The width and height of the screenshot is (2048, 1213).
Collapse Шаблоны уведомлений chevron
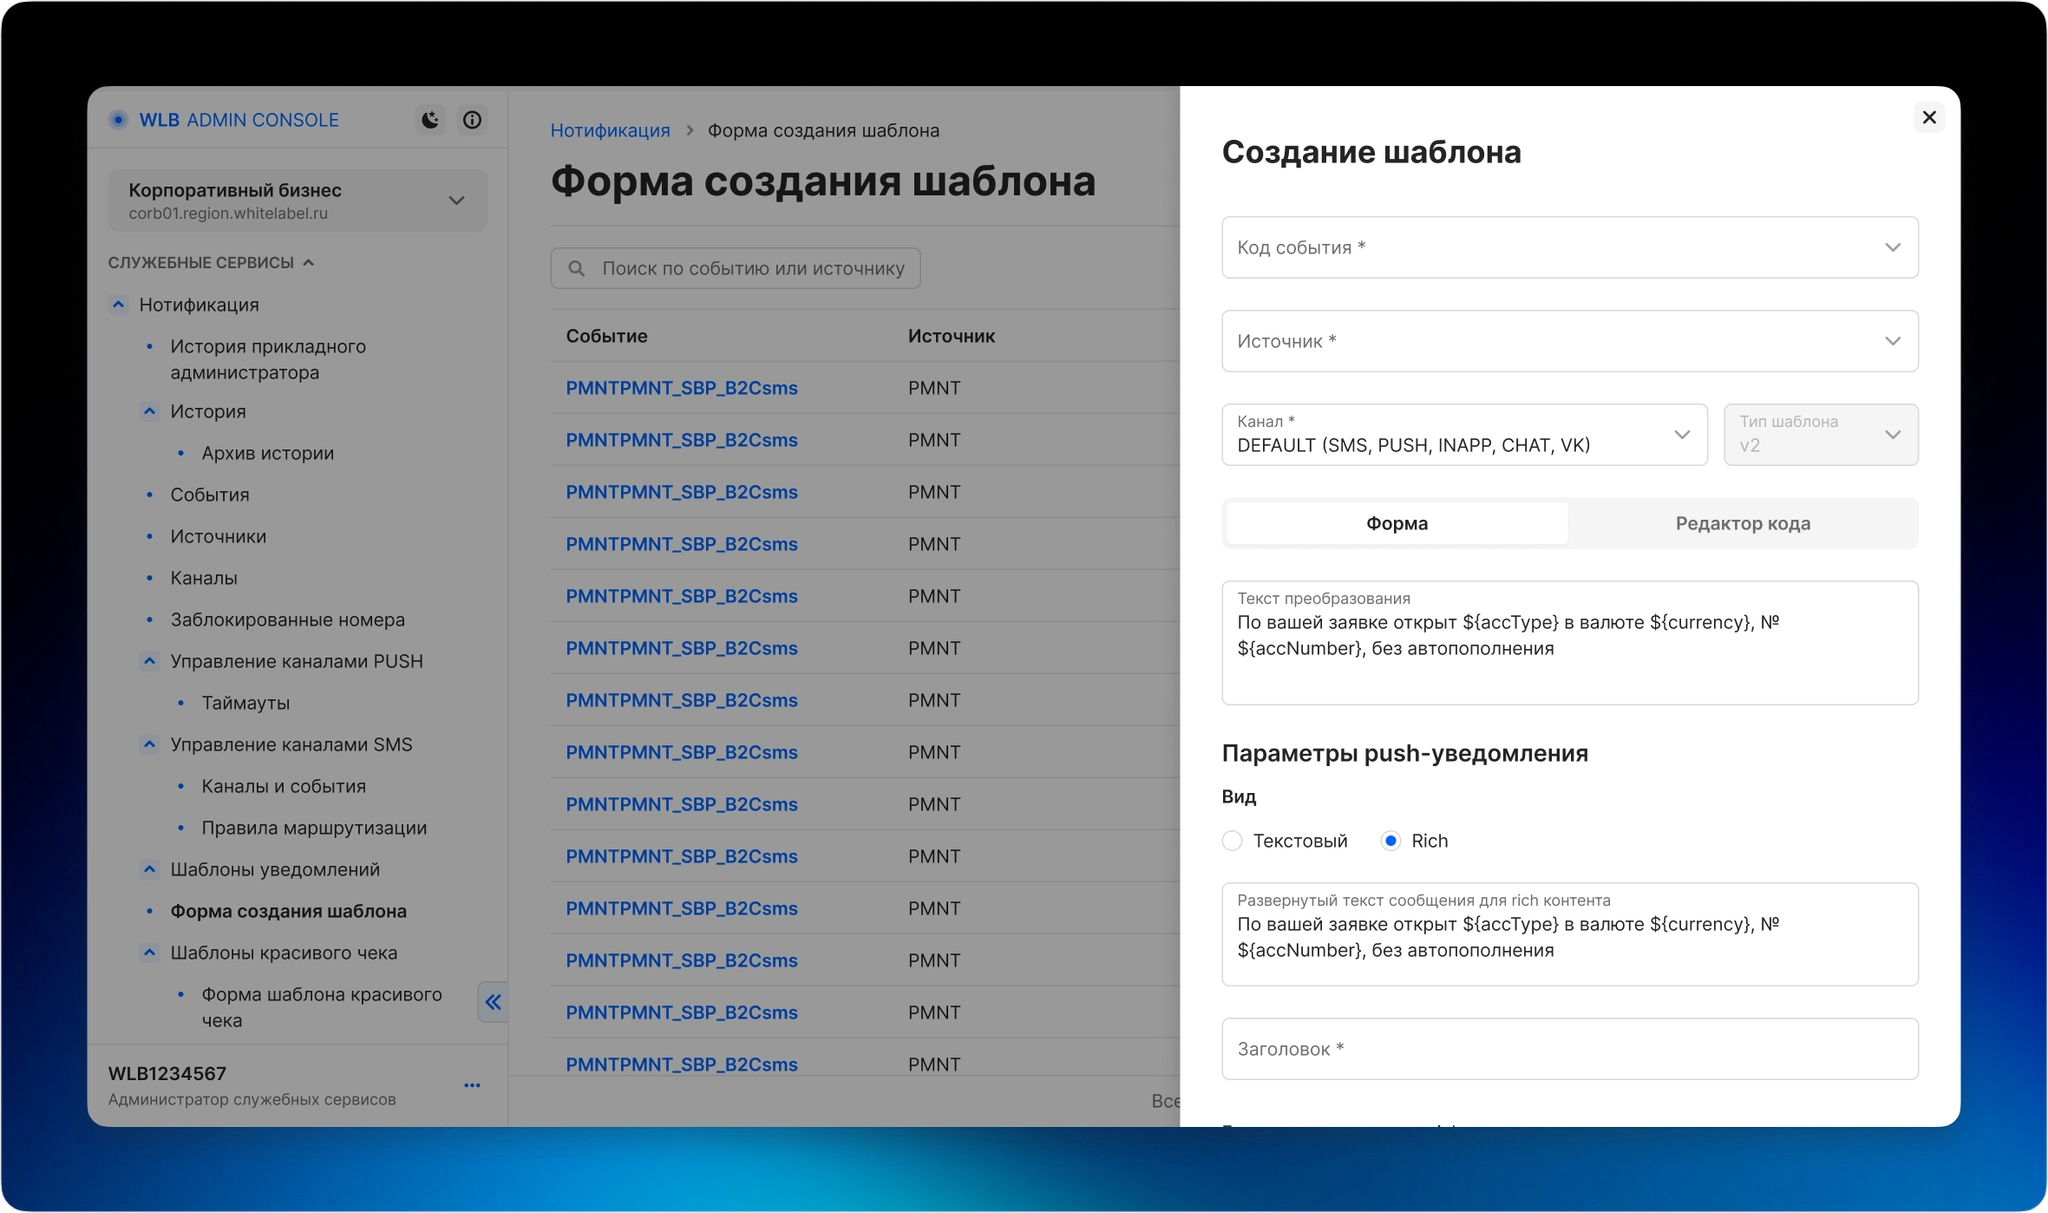(x=149, y=869)
